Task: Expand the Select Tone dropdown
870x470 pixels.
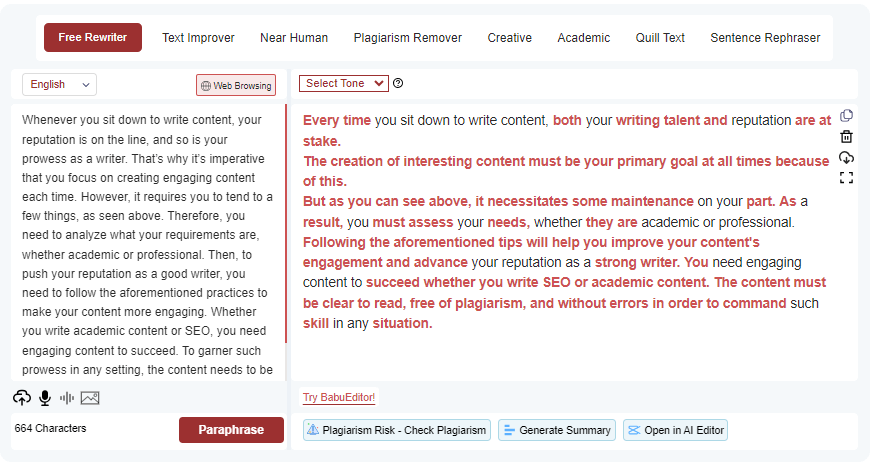Action: [x=343, y=84]
